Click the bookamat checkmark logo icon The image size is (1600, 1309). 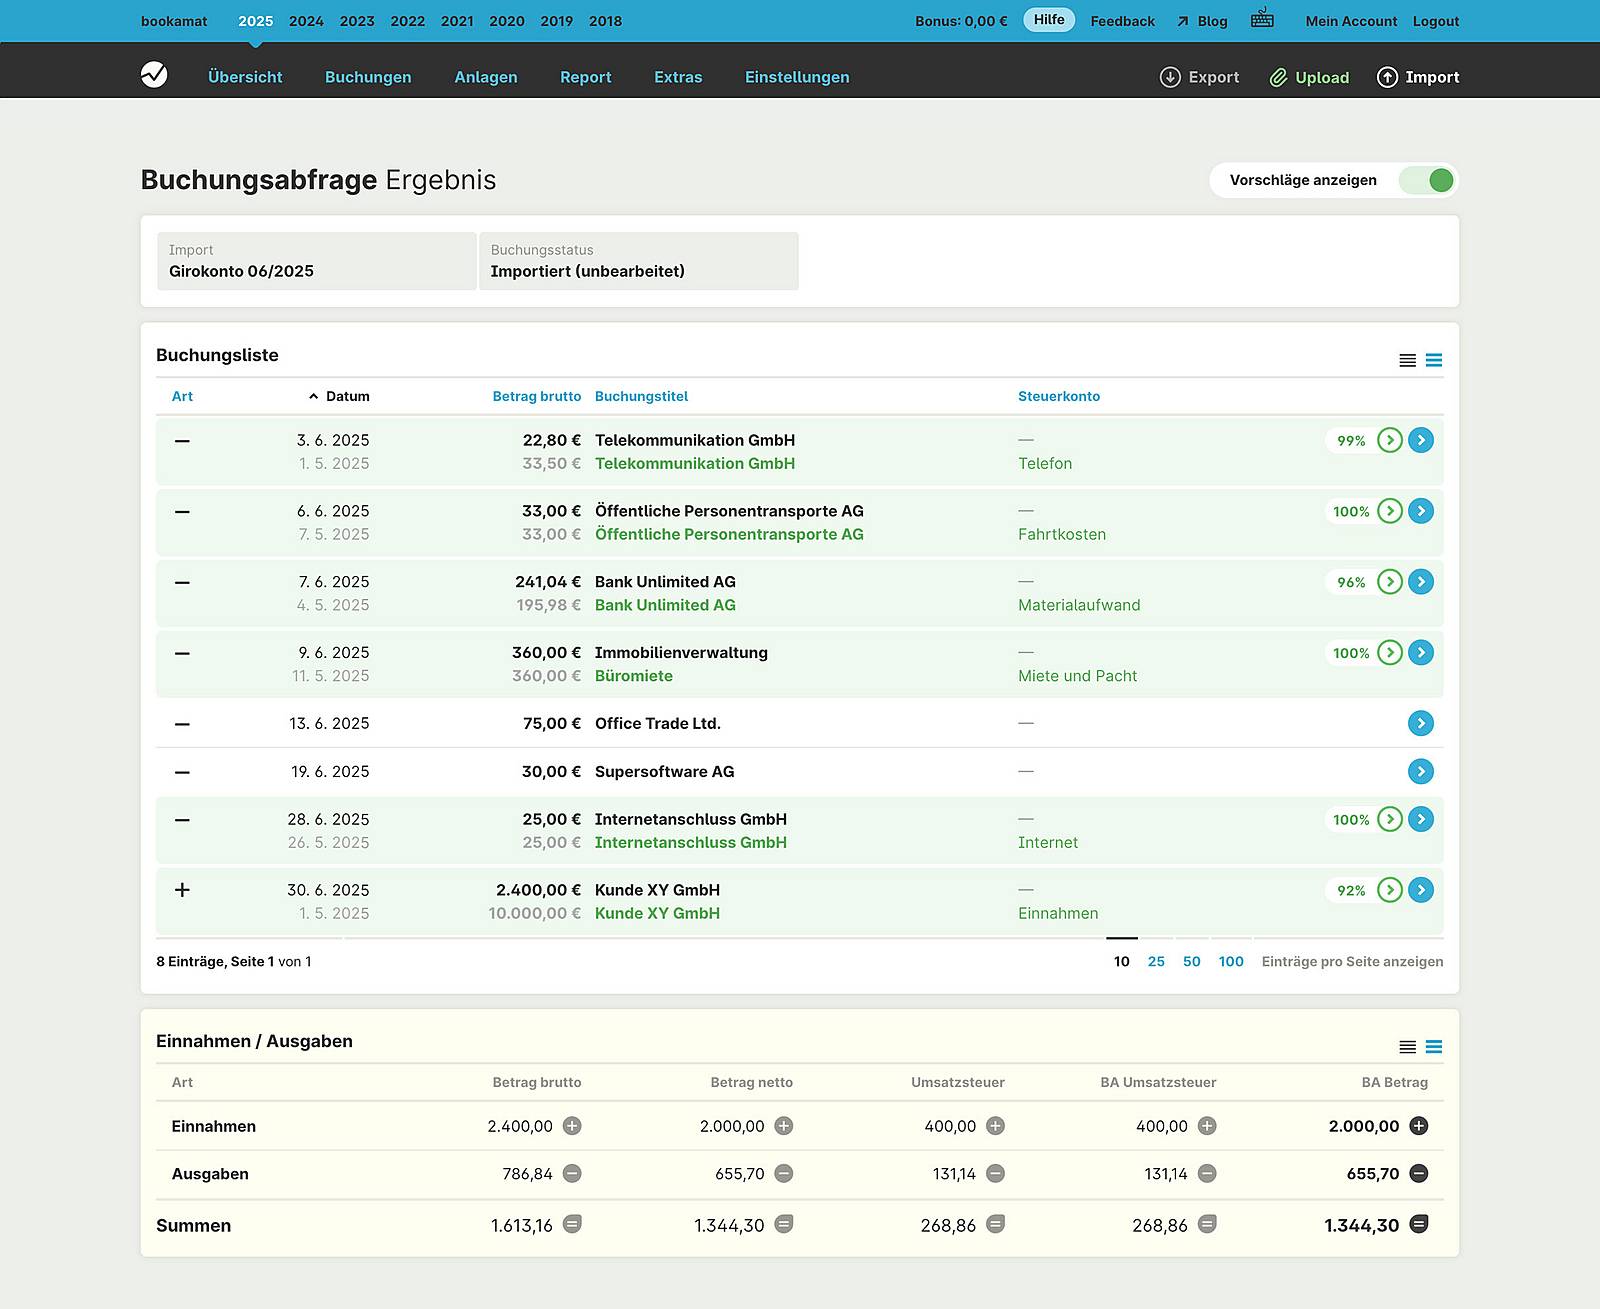click(154, 75)
